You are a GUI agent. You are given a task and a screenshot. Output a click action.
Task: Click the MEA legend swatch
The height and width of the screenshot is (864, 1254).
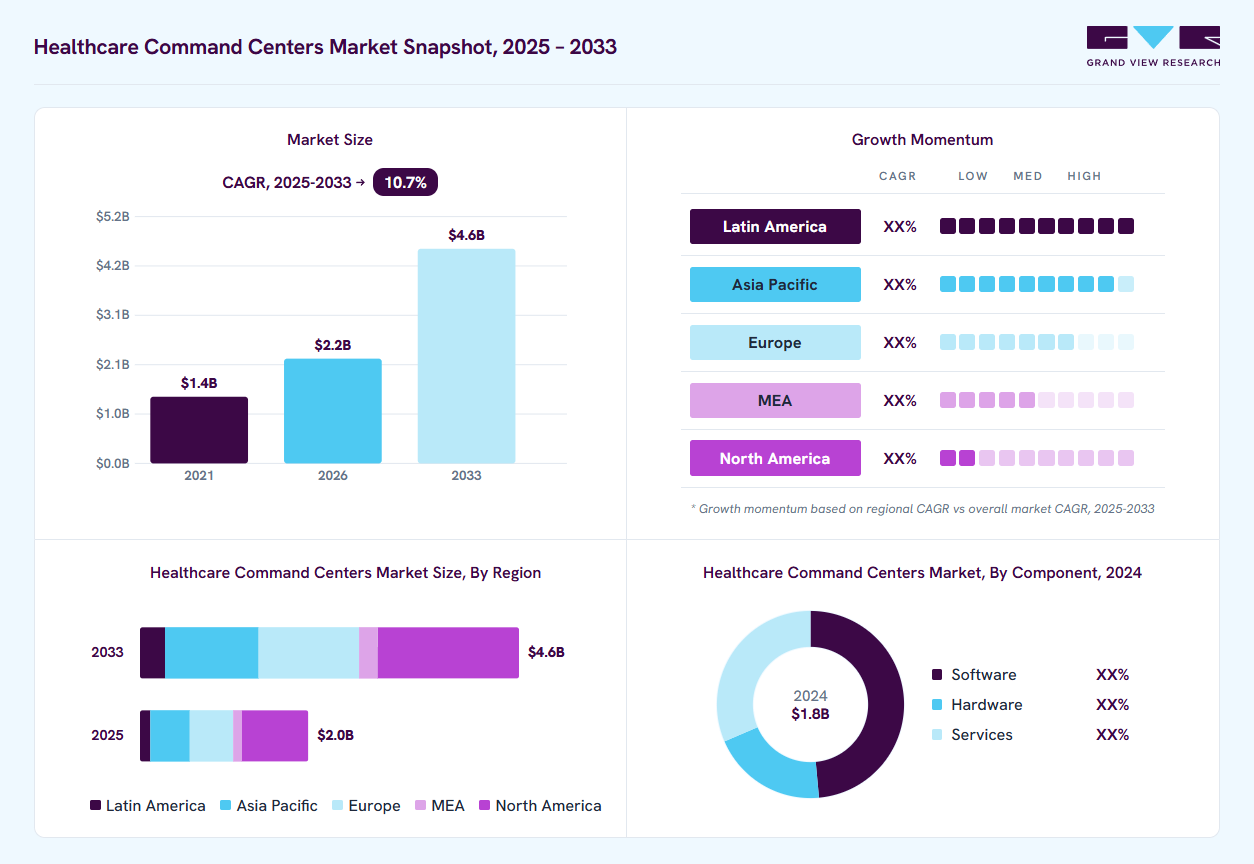pyautogui.click(x=420, y=805)
